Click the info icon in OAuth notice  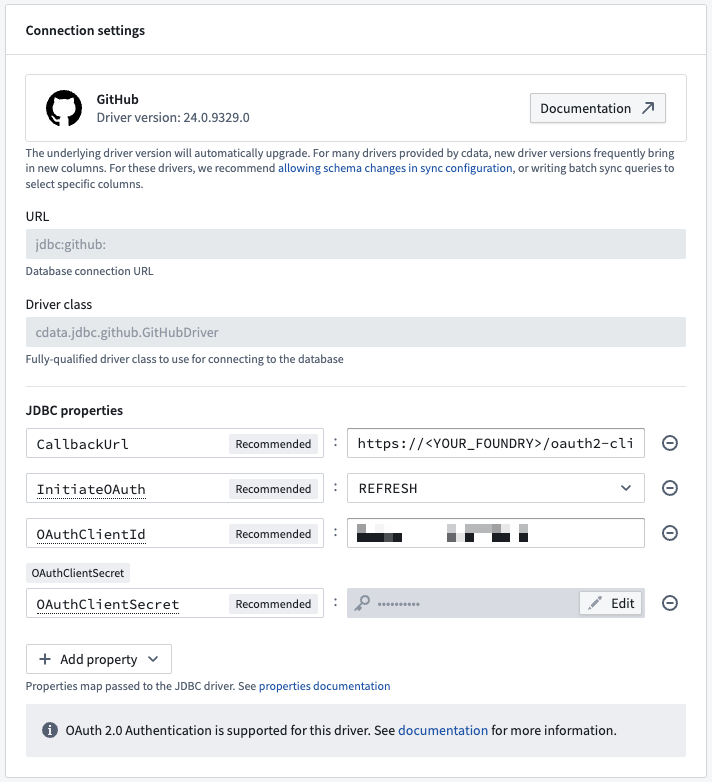click(x=50, y=731)
